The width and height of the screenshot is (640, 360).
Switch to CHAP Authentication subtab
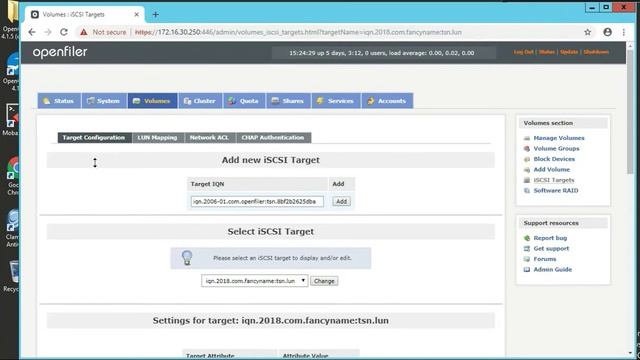273,138
